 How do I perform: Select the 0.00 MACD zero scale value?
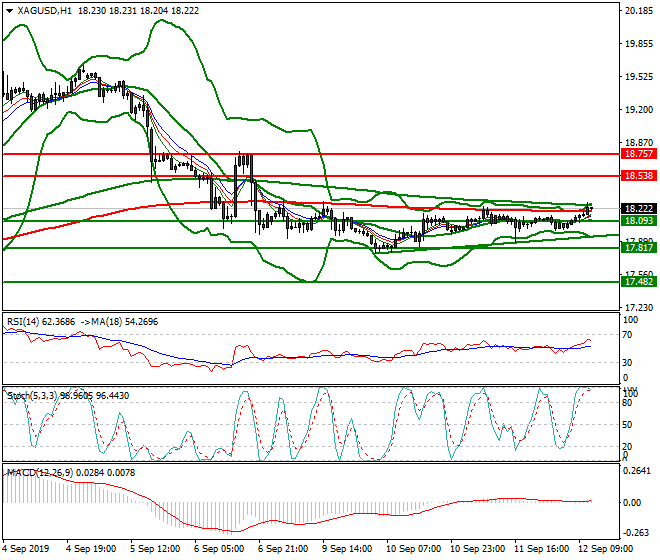[632, 503]
